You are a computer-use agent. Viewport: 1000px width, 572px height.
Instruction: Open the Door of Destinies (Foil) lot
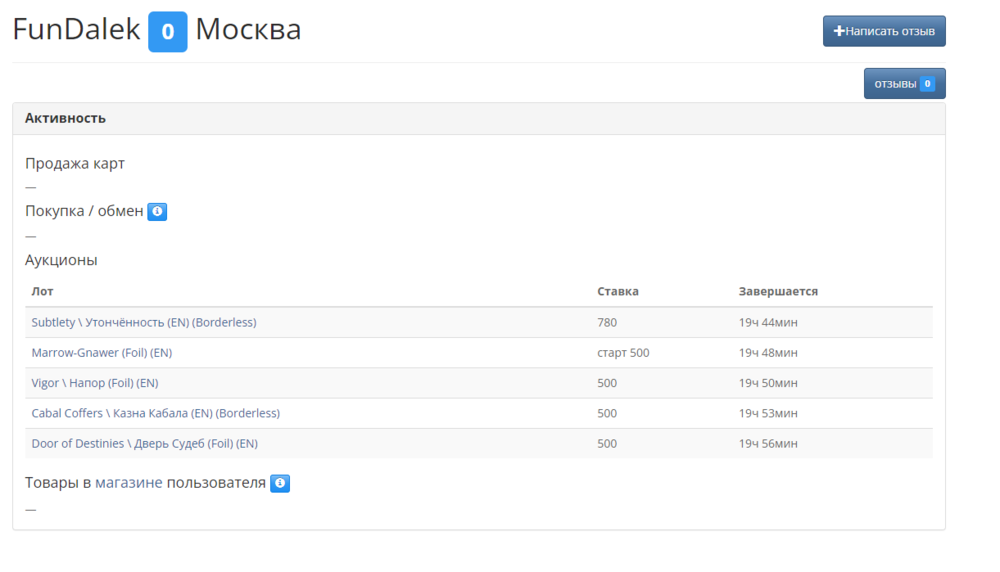click(144, 443)
